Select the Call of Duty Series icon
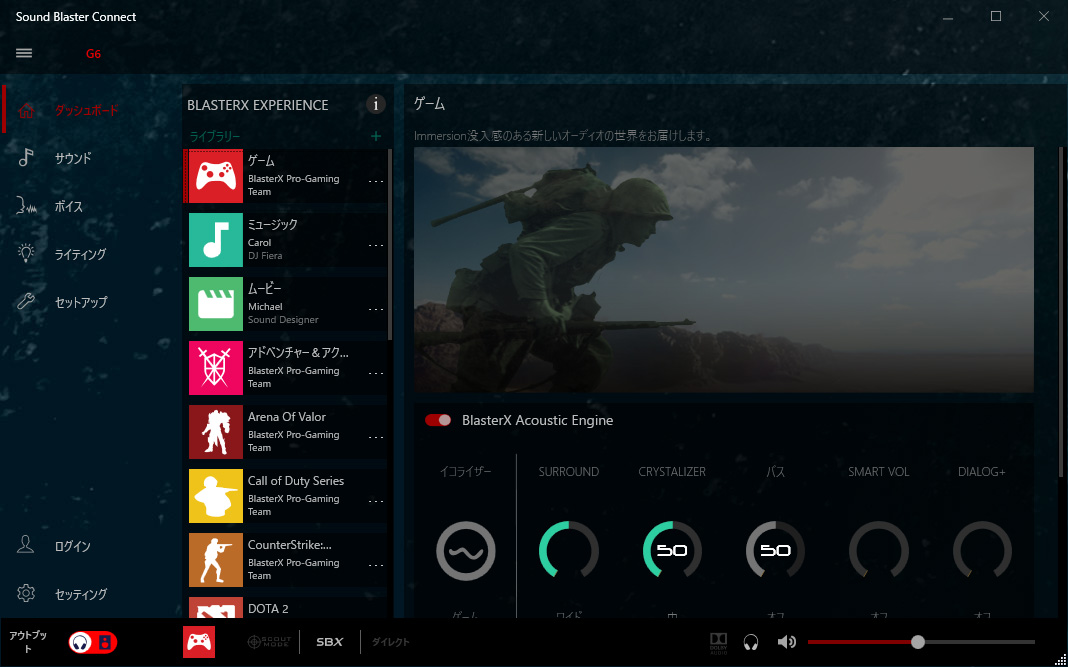This screenshot has height=667, width=1068. [215, 496]
